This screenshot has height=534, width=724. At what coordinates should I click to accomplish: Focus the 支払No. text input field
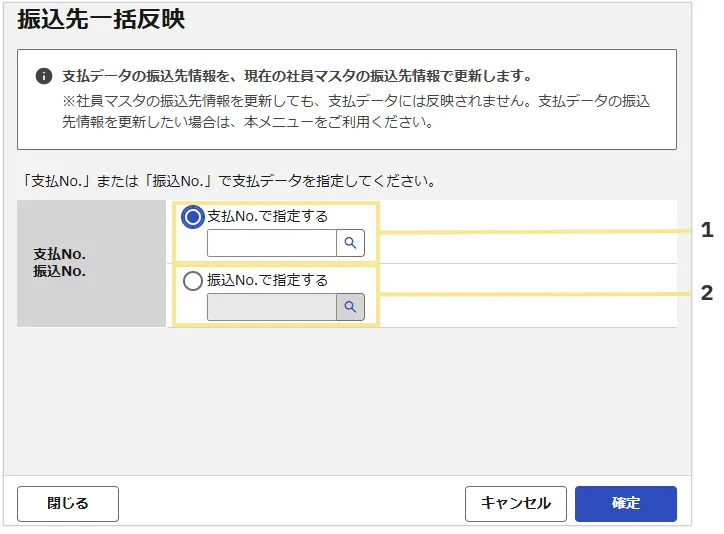[x=271, y=243]
